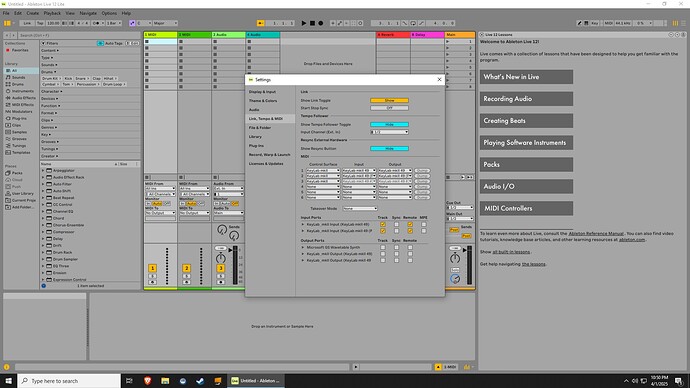
Task: Open Modulators category in browser
Action: point(22,111)
